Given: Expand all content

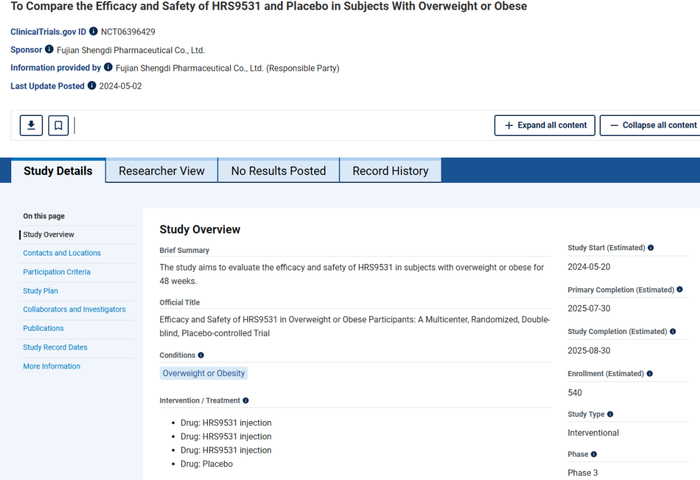Looking at the screenshot, I should [x=545, y=125].
